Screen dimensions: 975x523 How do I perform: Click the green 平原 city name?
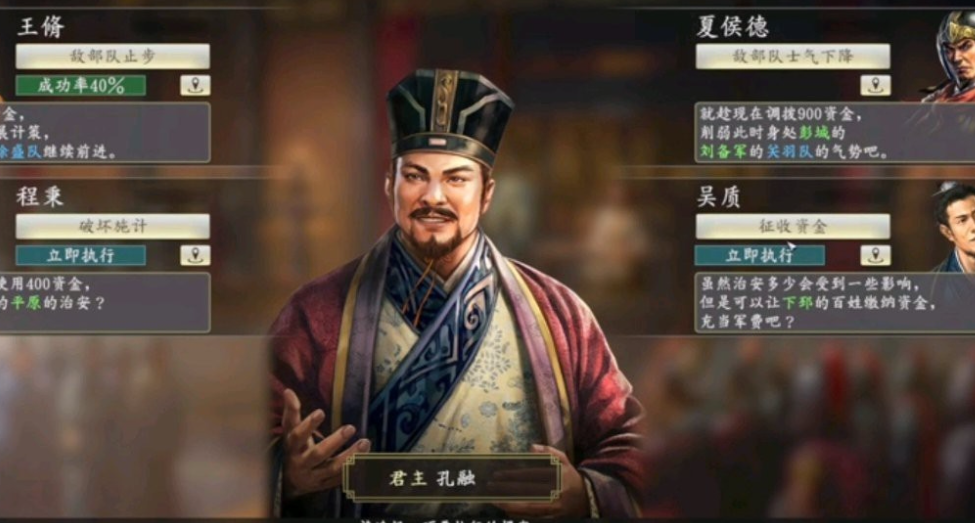tap(26, 303)
